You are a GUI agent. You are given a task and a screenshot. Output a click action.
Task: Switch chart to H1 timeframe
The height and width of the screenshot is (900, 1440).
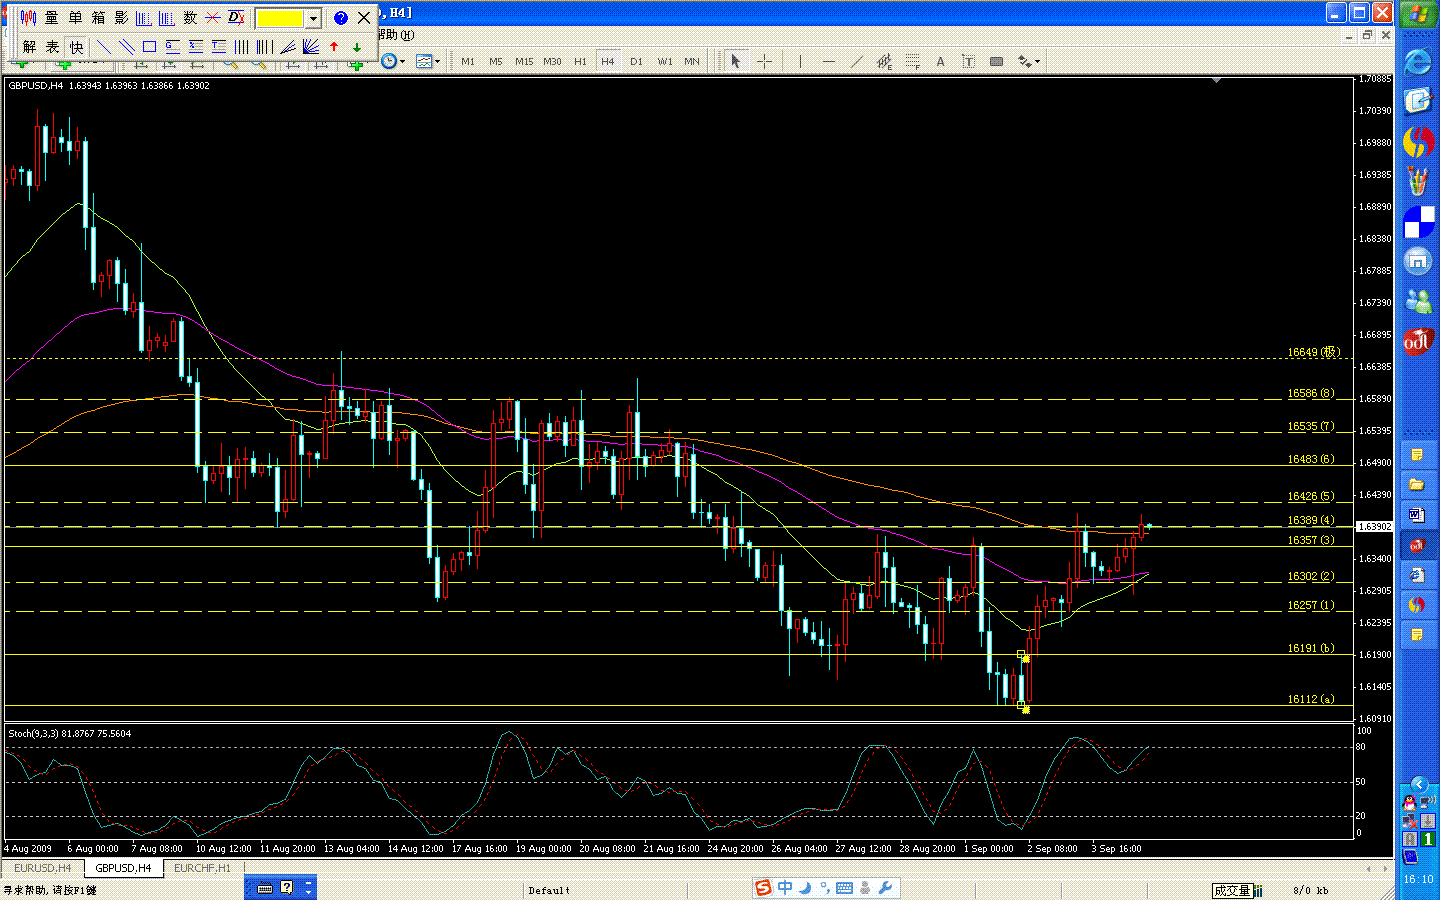click(580, 62)
